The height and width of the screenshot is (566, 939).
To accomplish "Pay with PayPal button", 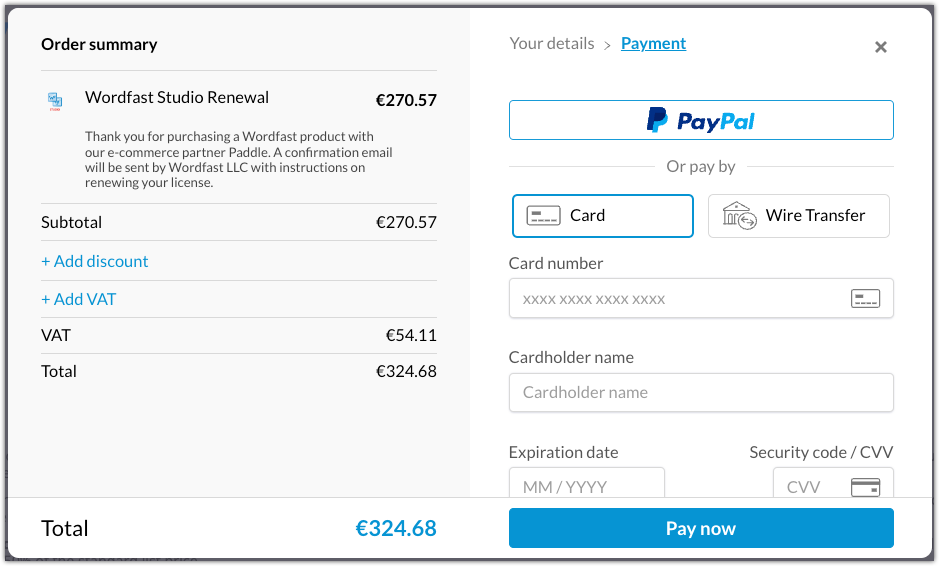I will click(x=701, y=120).
